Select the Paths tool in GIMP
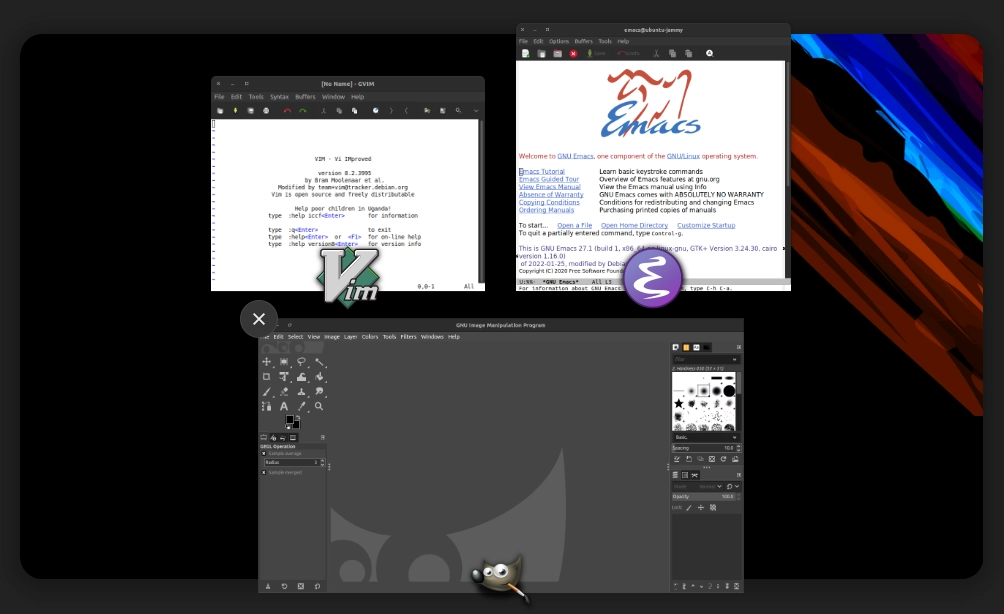The width and height of the screenshot is (1004, 614). (266, 406)
